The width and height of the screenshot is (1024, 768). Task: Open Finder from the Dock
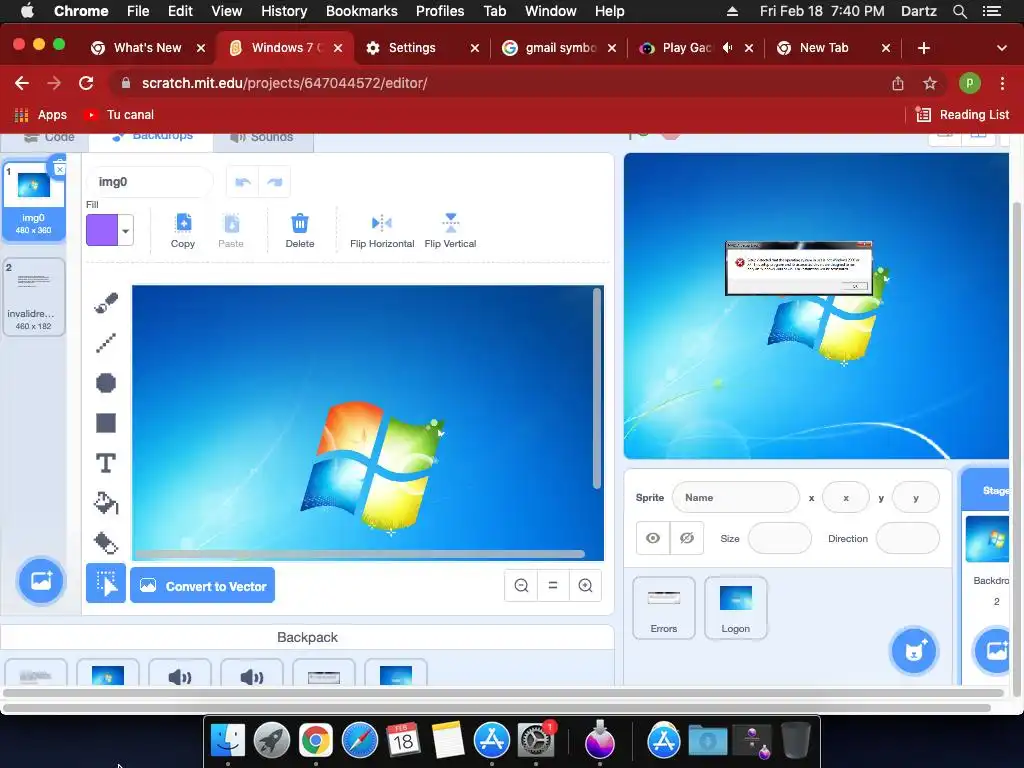pyautogui.click(x=228, y=741)
